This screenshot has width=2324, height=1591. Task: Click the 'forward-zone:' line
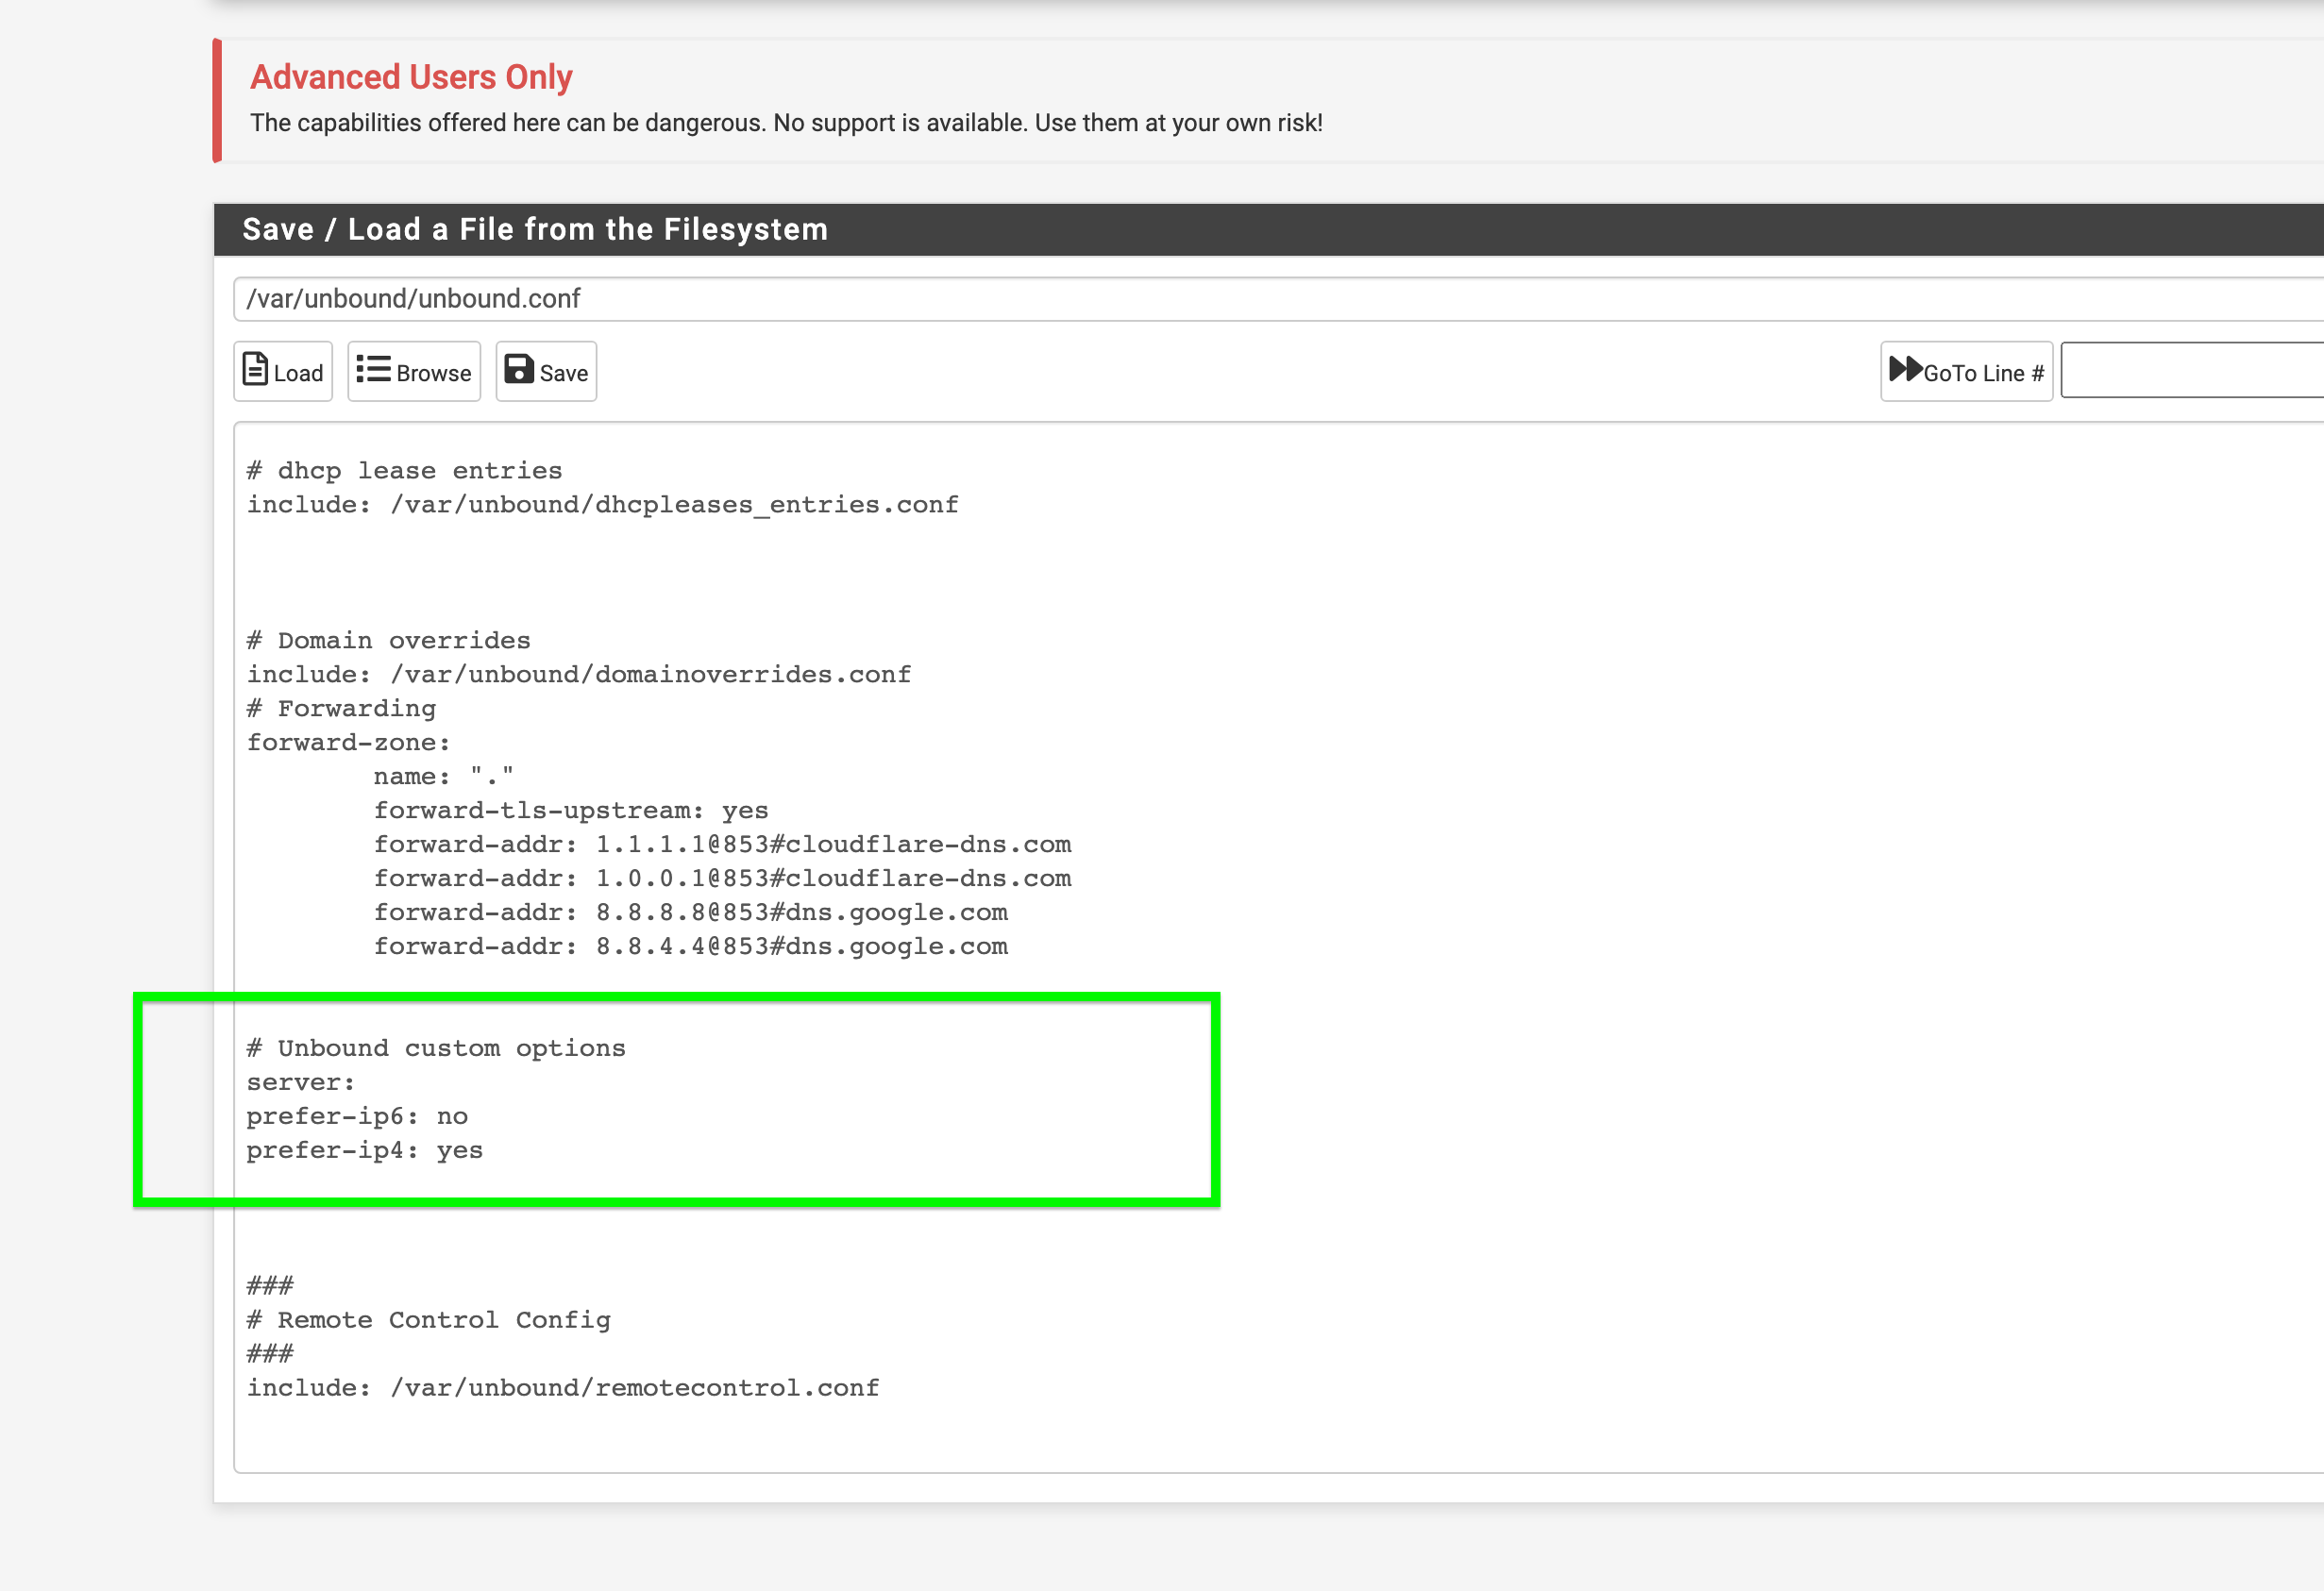(349, 742)
